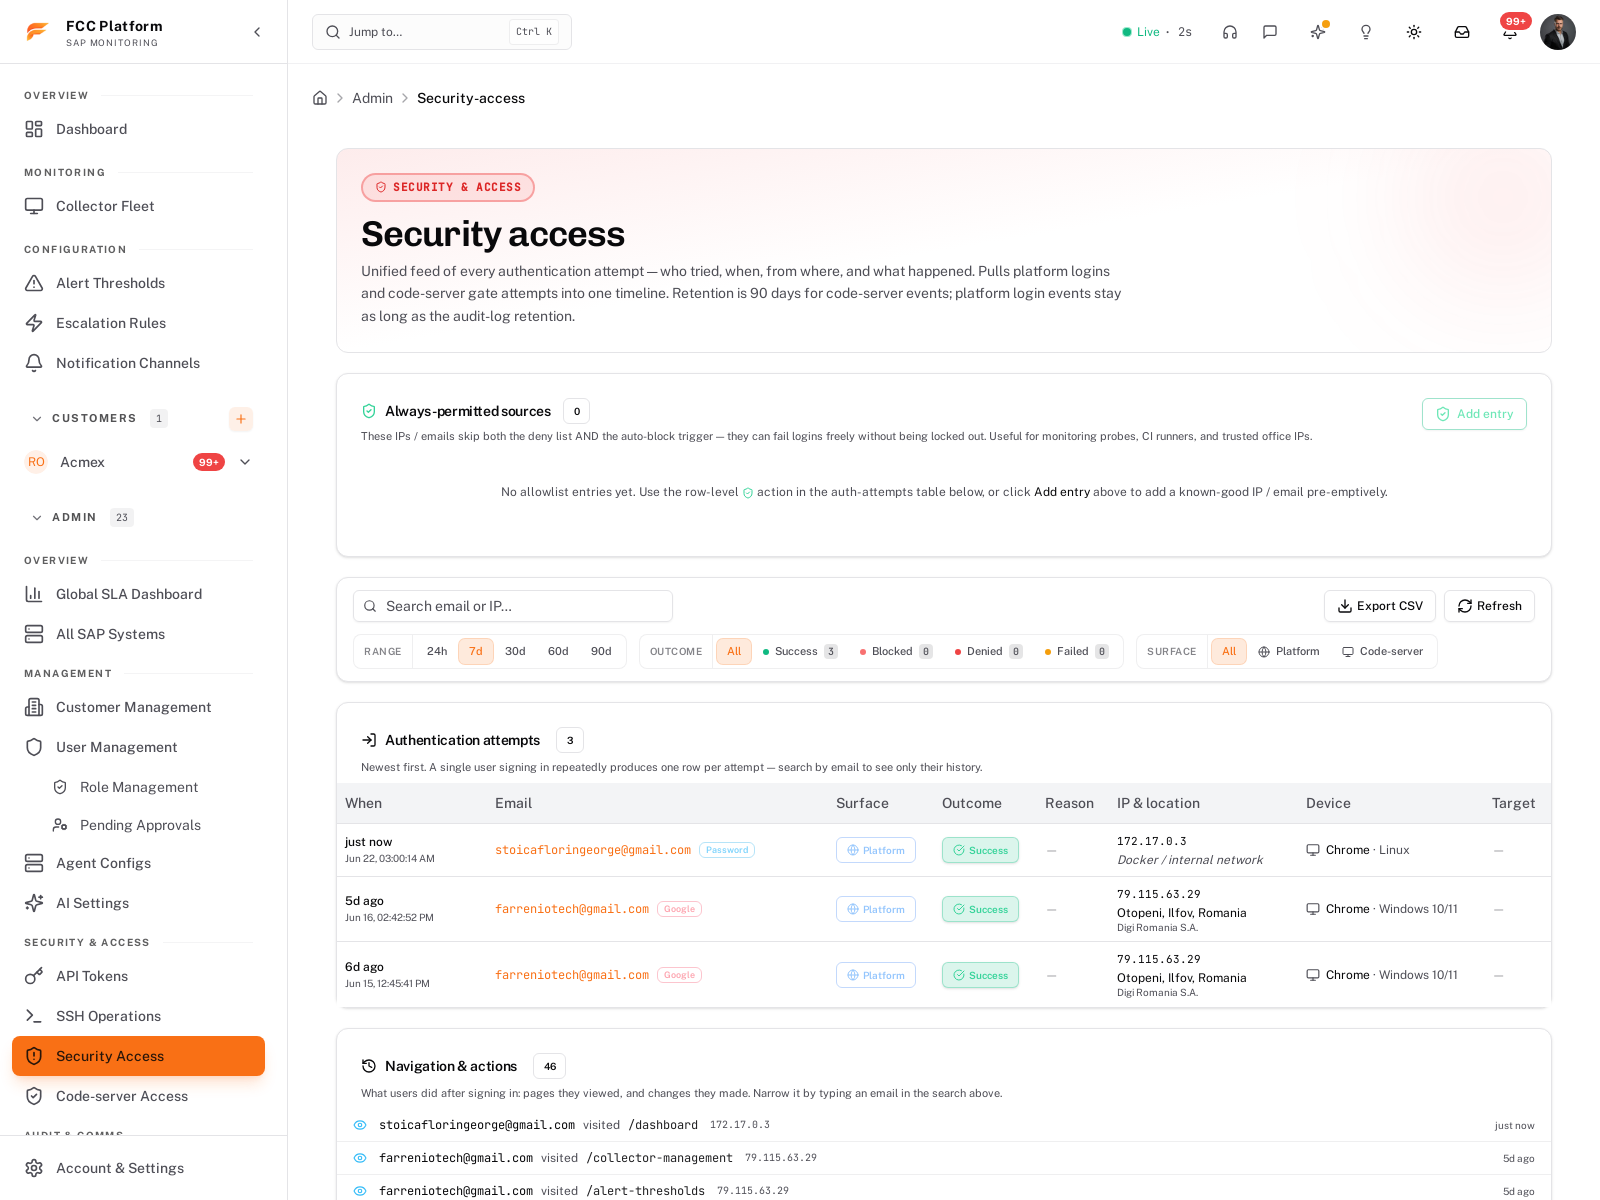The image size is (1600, 1200).
Task: Click Export CSV
Action: pyautogui.click(x=1380, y=606)
